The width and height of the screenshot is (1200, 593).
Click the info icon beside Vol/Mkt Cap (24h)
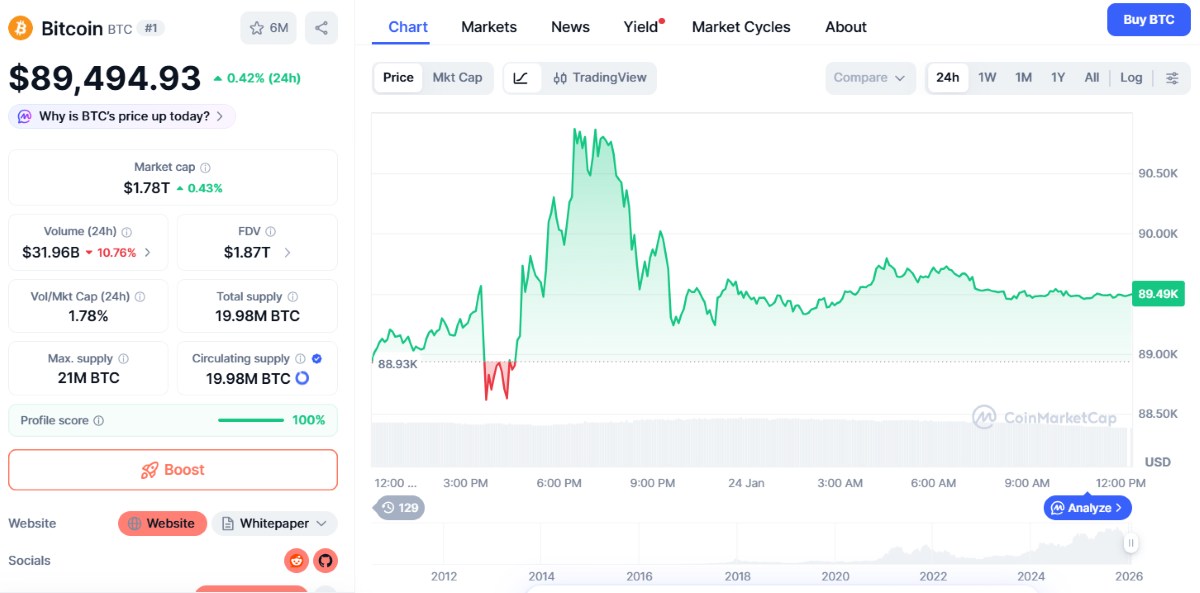140,297
